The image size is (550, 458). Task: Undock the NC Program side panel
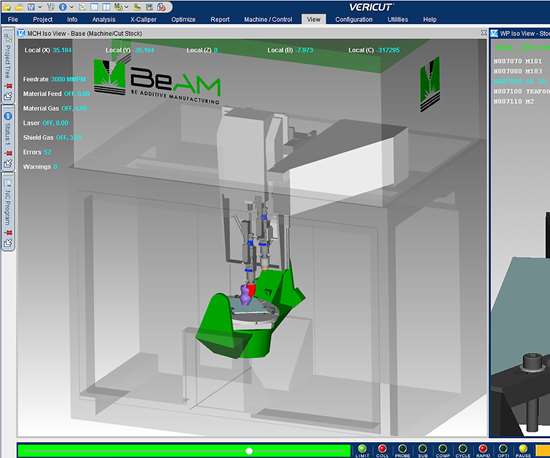[8, 243]
